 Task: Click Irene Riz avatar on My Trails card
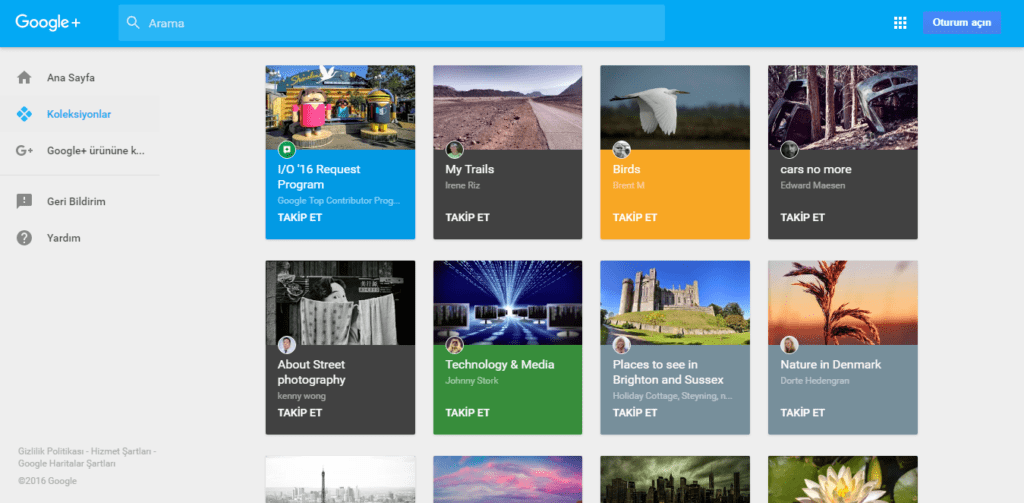[455, 150]
